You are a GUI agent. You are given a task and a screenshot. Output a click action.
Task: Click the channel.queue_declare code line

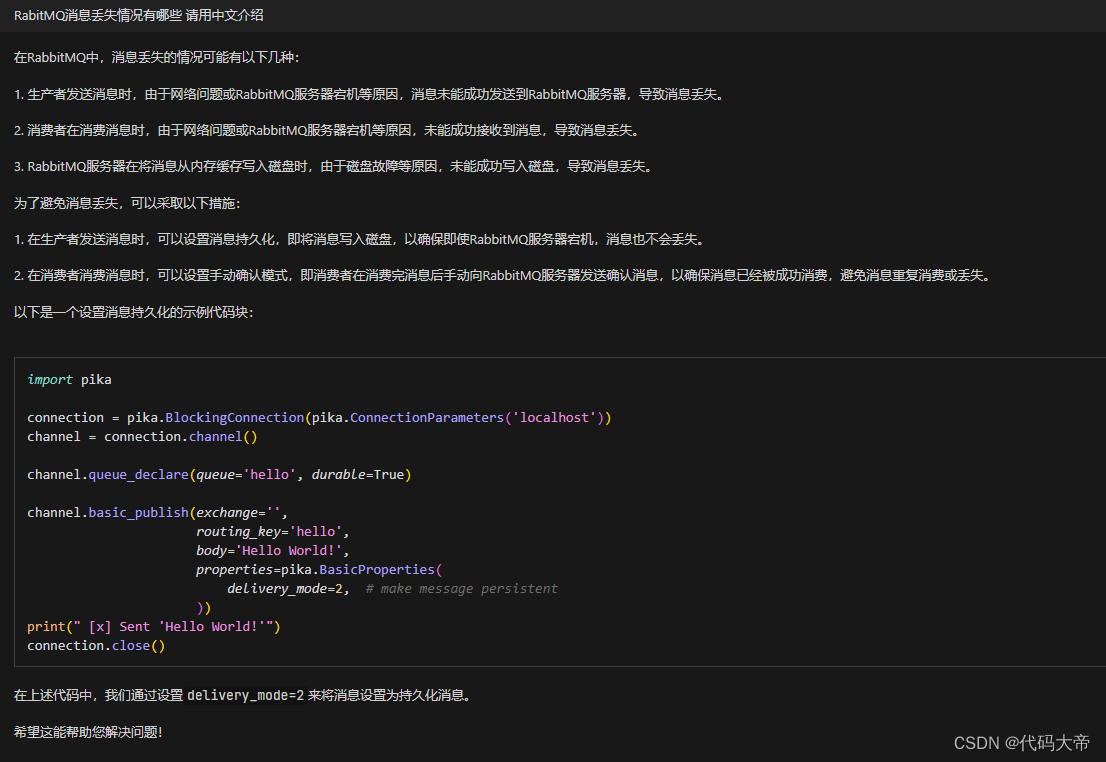(219, 475)
